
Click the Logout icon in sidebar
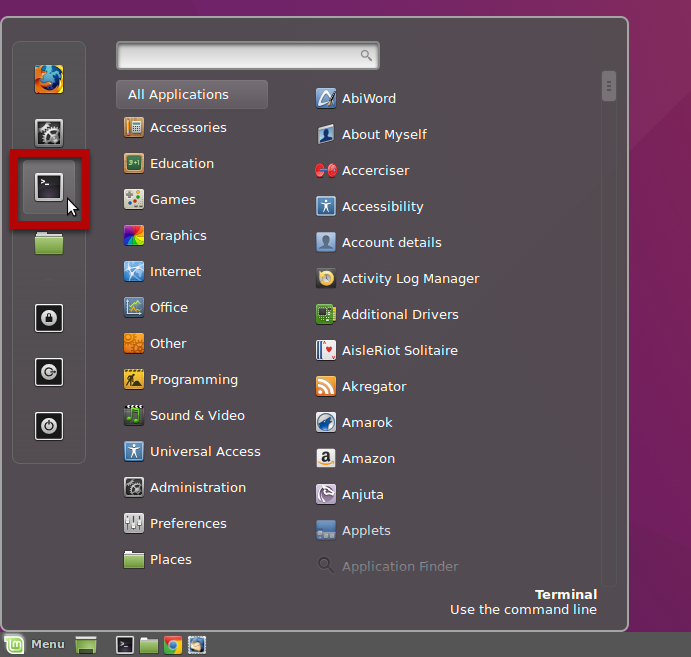click(x=49, y=372)
